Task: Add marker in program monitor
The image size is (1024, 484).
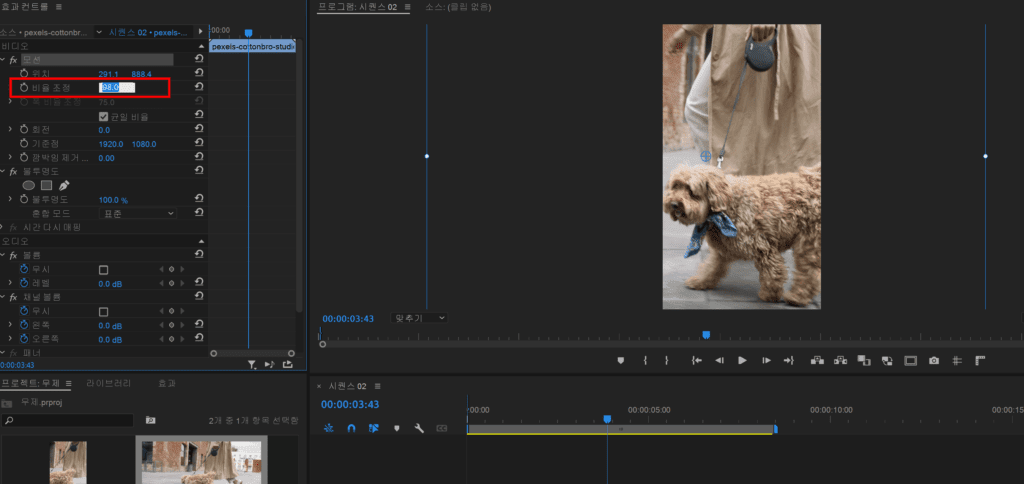Action: [x=620, y=361]
